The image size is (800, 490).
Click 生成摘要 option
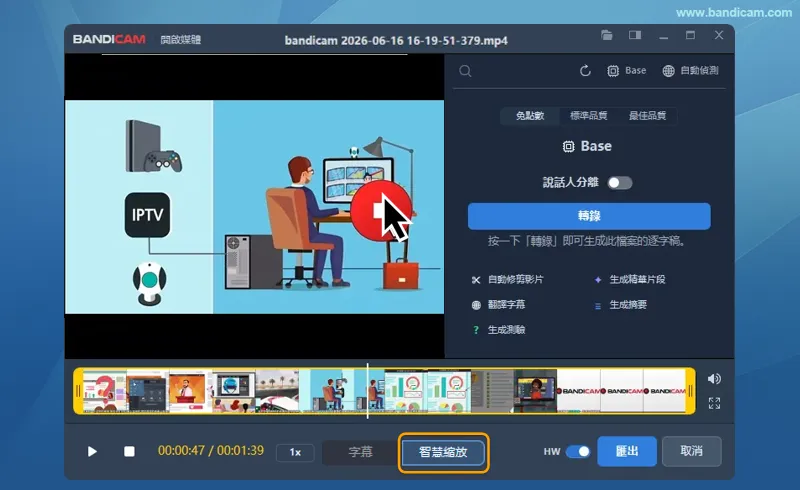(x=628, y=305)
